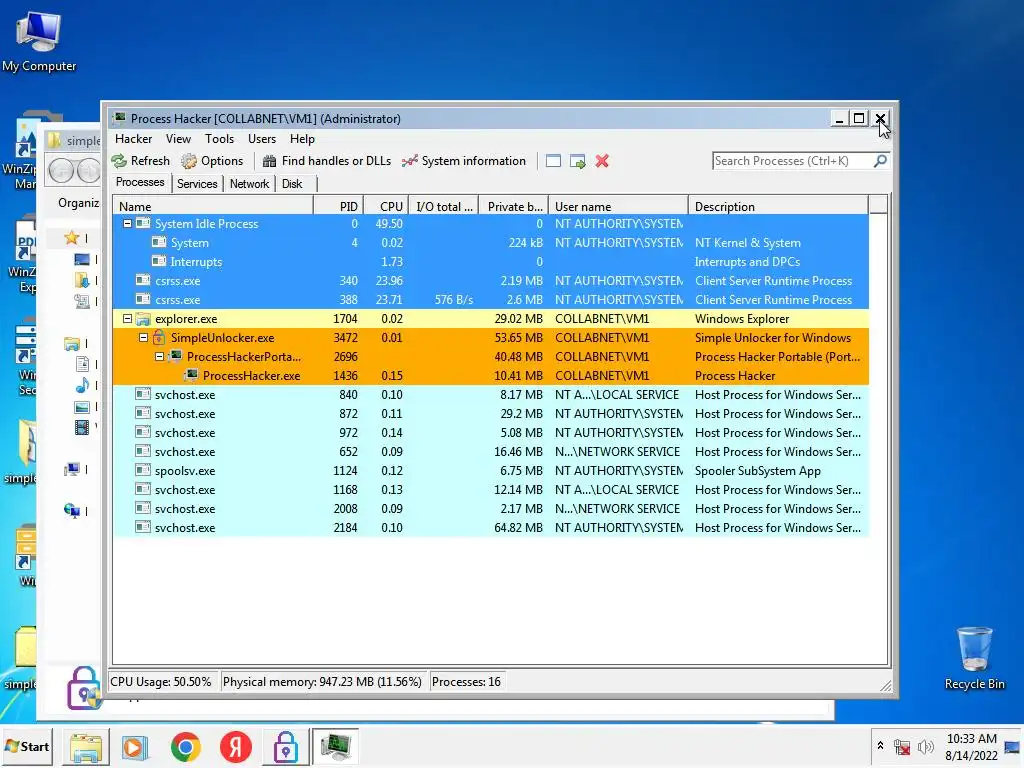This screenshot has width=1024, height=768.
Task: Open the Recycle Bin desktop icon
Action: (974, 658)
